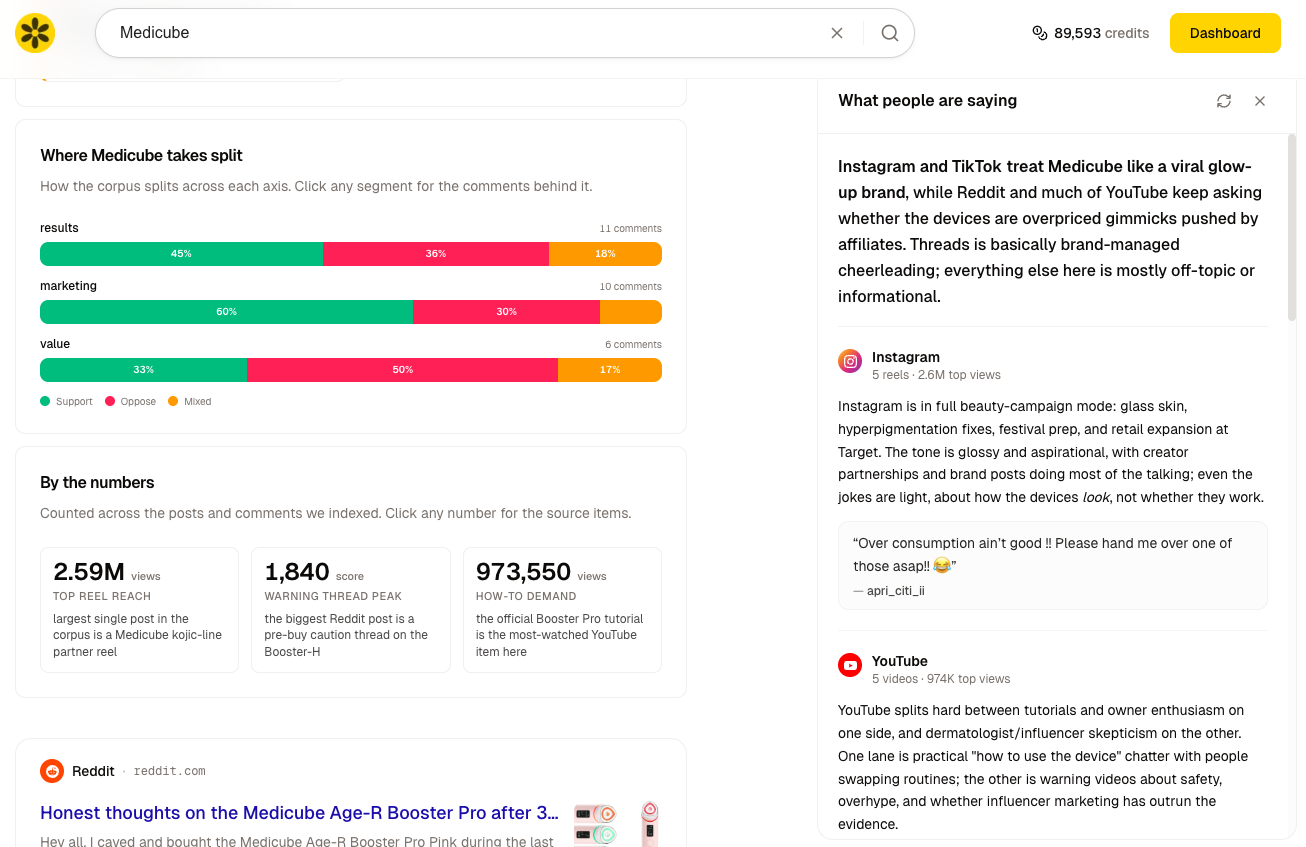Image resolution: width=1306 pixels, height=847 pixels.
Task: Select the 60% support segment for marketing
Action: [x=227, y=312]
